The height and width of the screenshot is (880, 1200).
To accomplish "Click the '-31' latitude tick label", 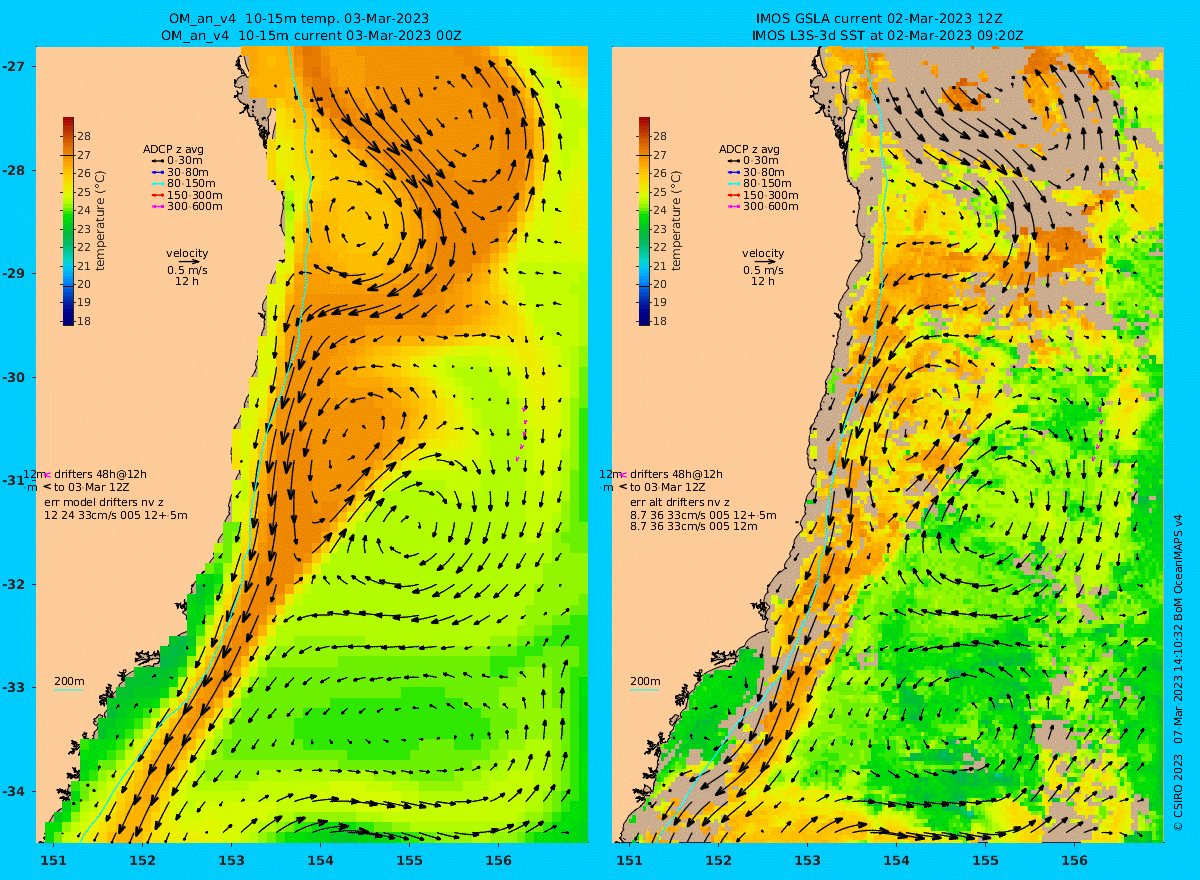I will [12, 481].
